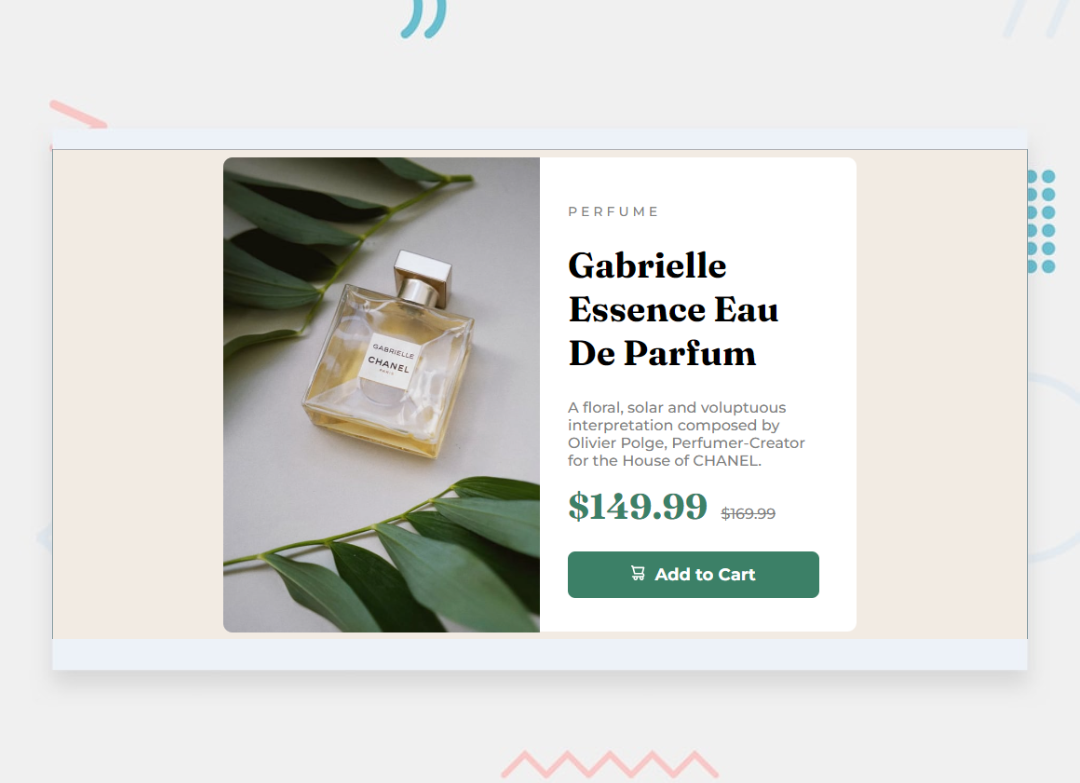Click the light blue bar under the card
Image resolution: width=1080 pixels, height=783 pixels.
(540, 654)
